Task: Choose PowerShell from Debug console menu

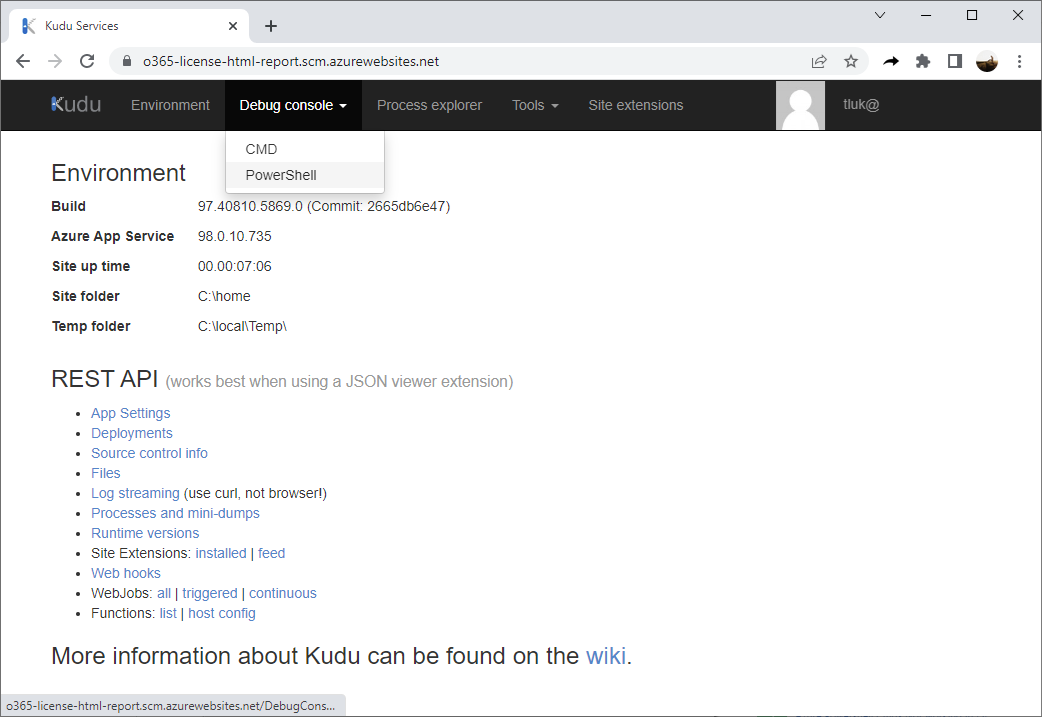Action: (x=304, y=175)
